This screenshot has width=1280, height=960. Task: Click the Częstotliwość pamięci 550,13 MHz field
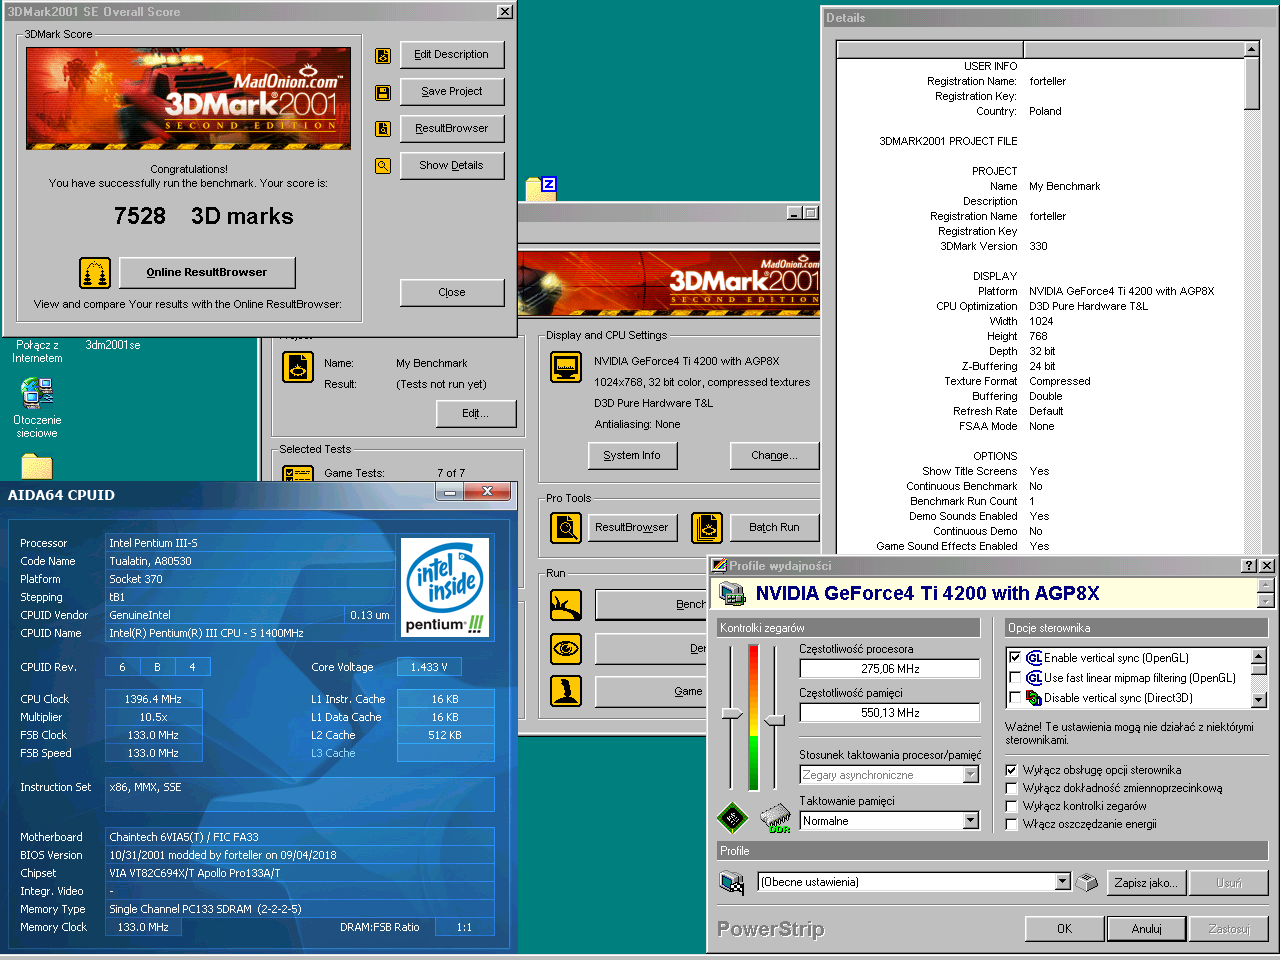pyautogui.click(x=890, y=713)
